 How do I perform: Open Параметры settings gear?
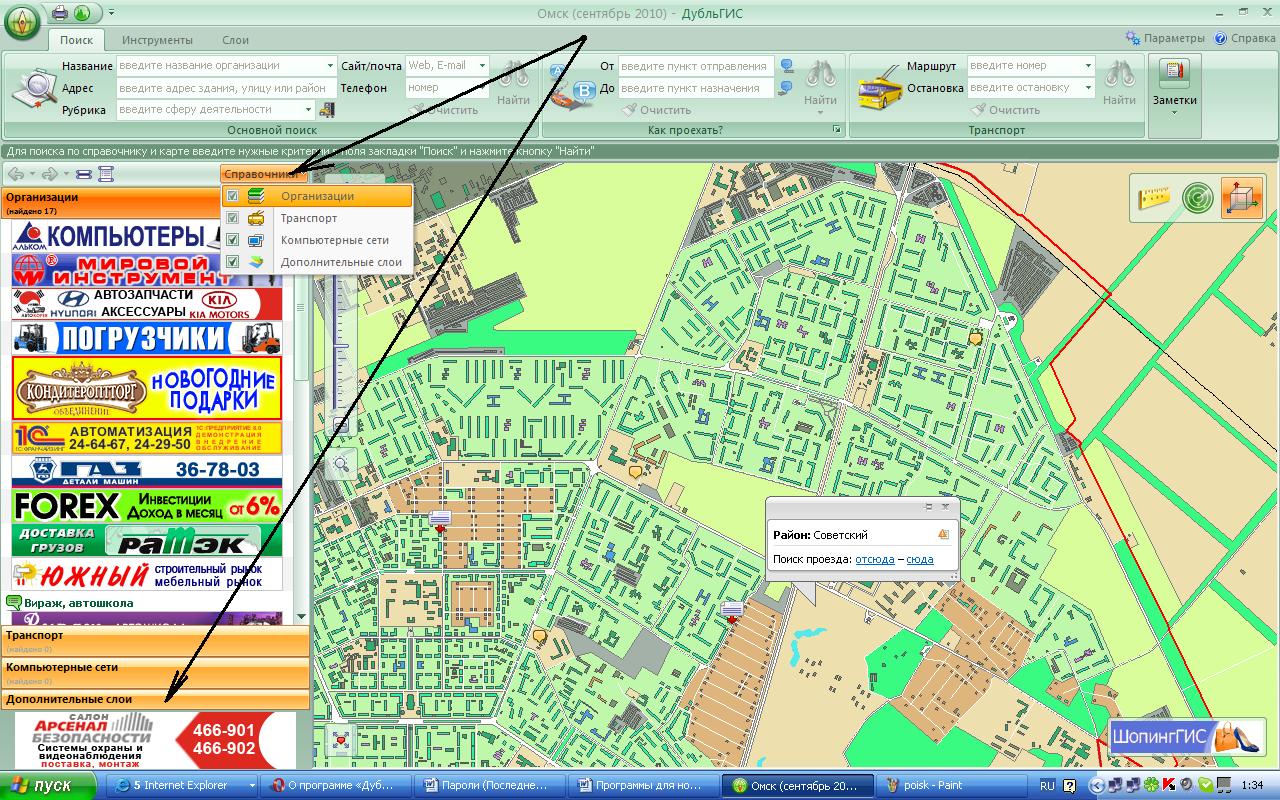tap(1165, 39)
